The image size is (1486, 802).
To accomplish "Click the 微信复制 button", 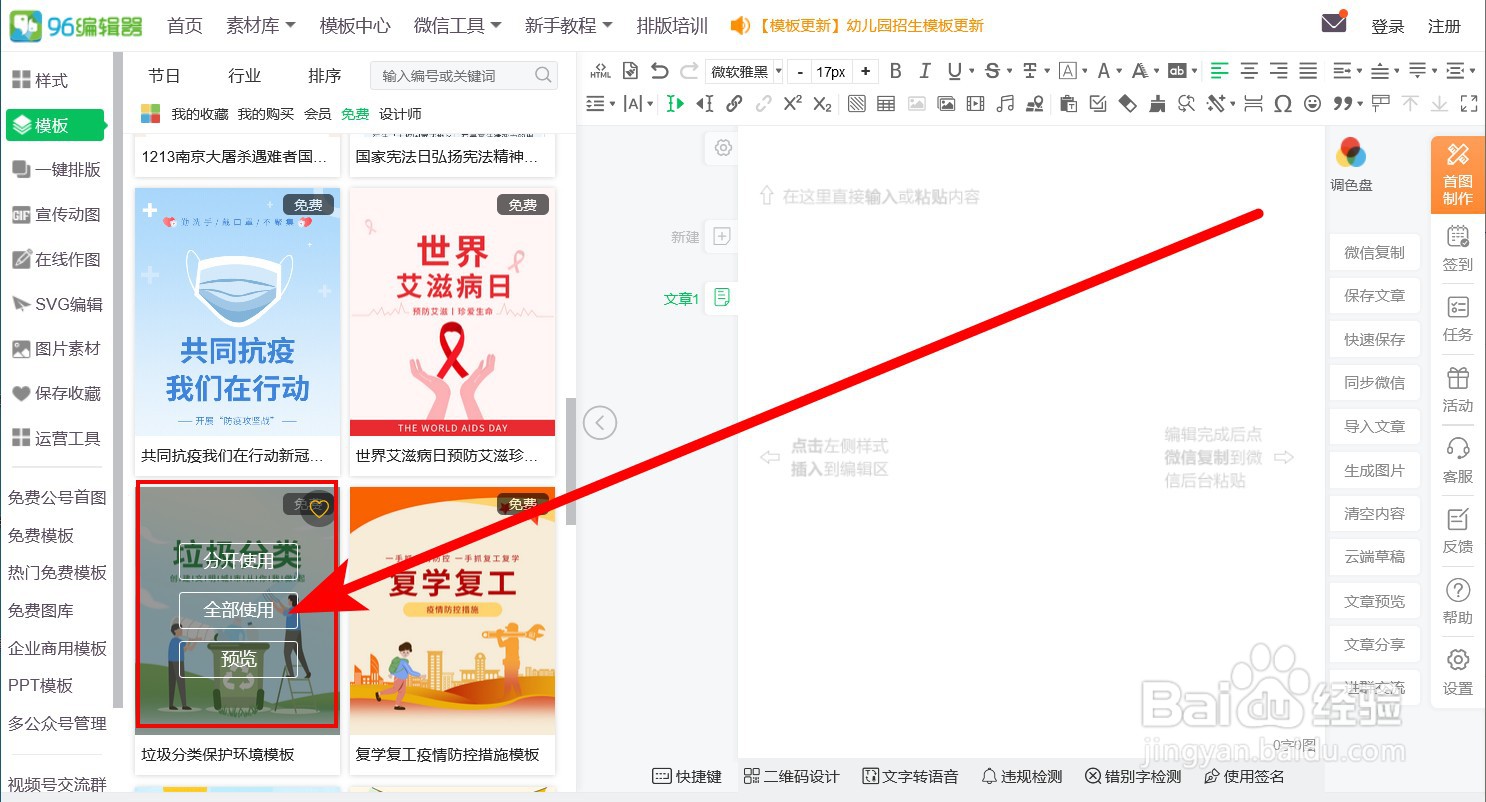I will 1374,253.
